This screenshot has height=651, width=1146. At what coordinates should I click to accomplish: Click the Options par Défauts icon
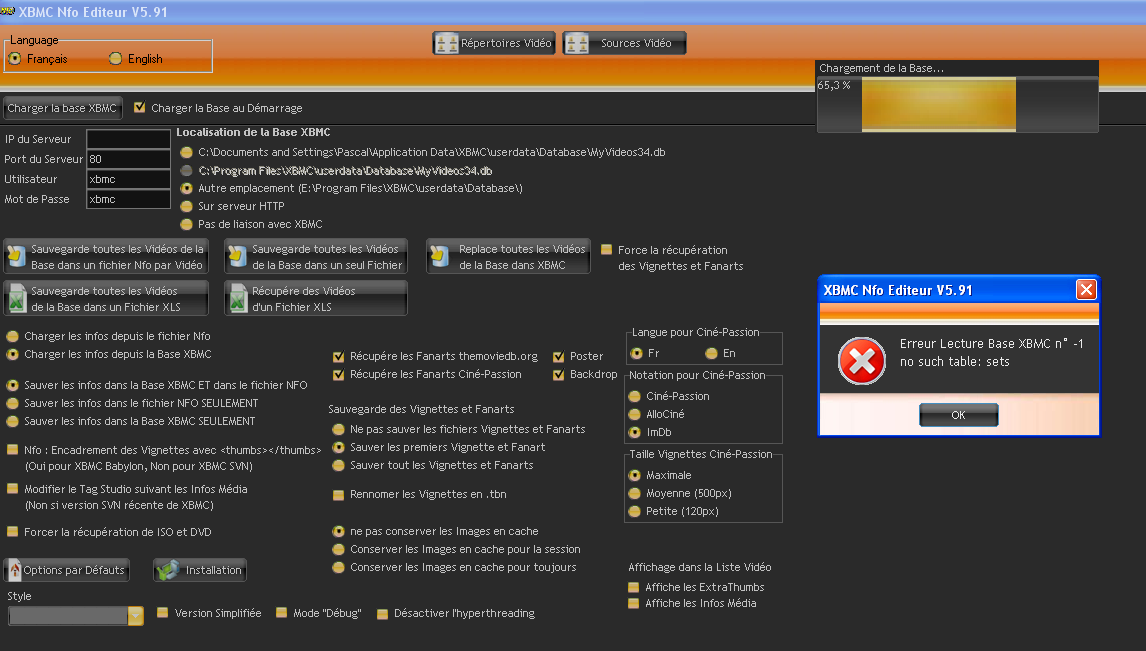coord(14,569)
